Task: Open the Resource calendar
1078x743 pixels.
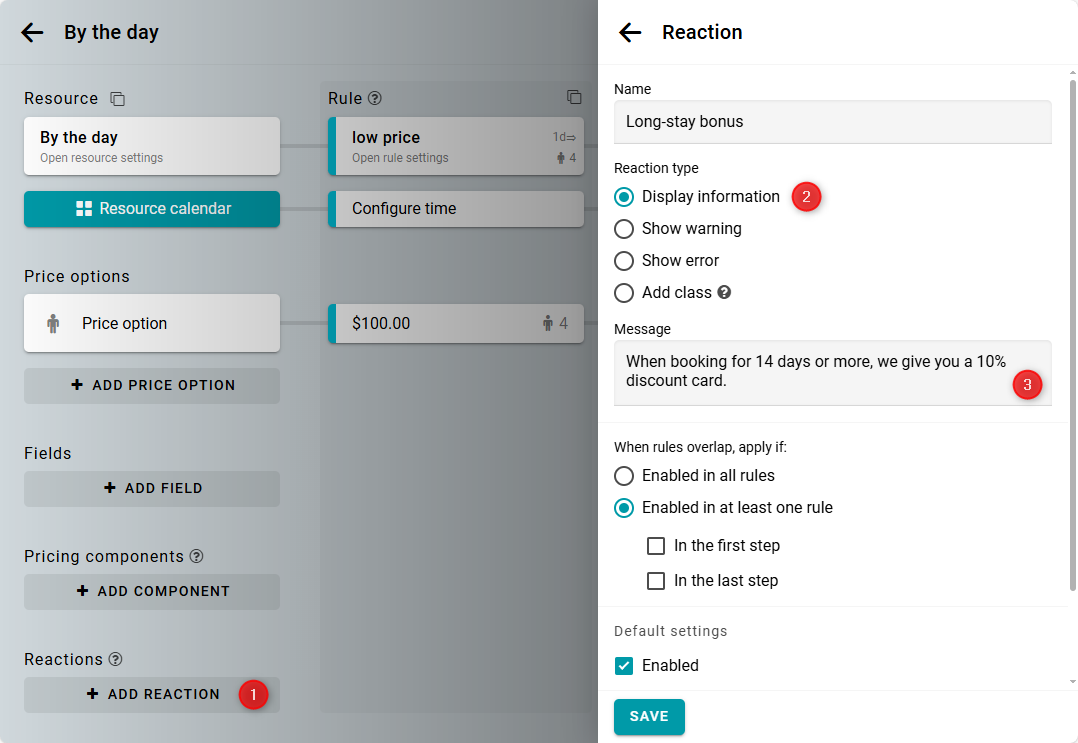Action: (152, 209)
